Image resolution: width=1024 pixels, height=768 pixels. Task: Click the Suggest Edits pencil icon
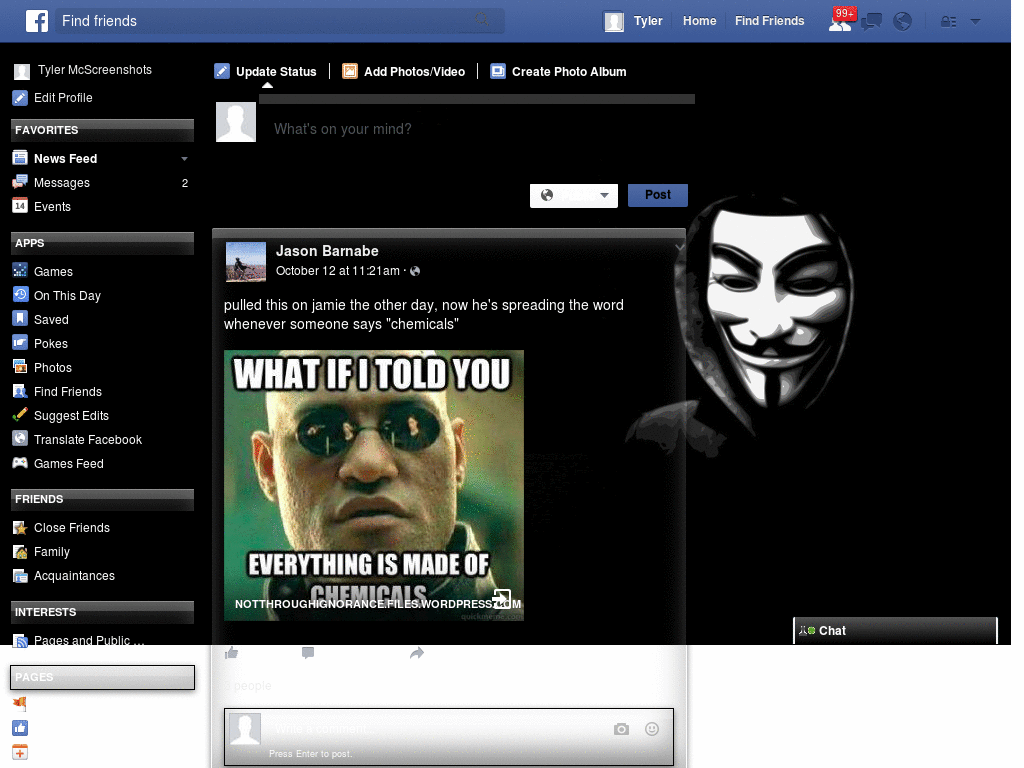tap(20, 415)
